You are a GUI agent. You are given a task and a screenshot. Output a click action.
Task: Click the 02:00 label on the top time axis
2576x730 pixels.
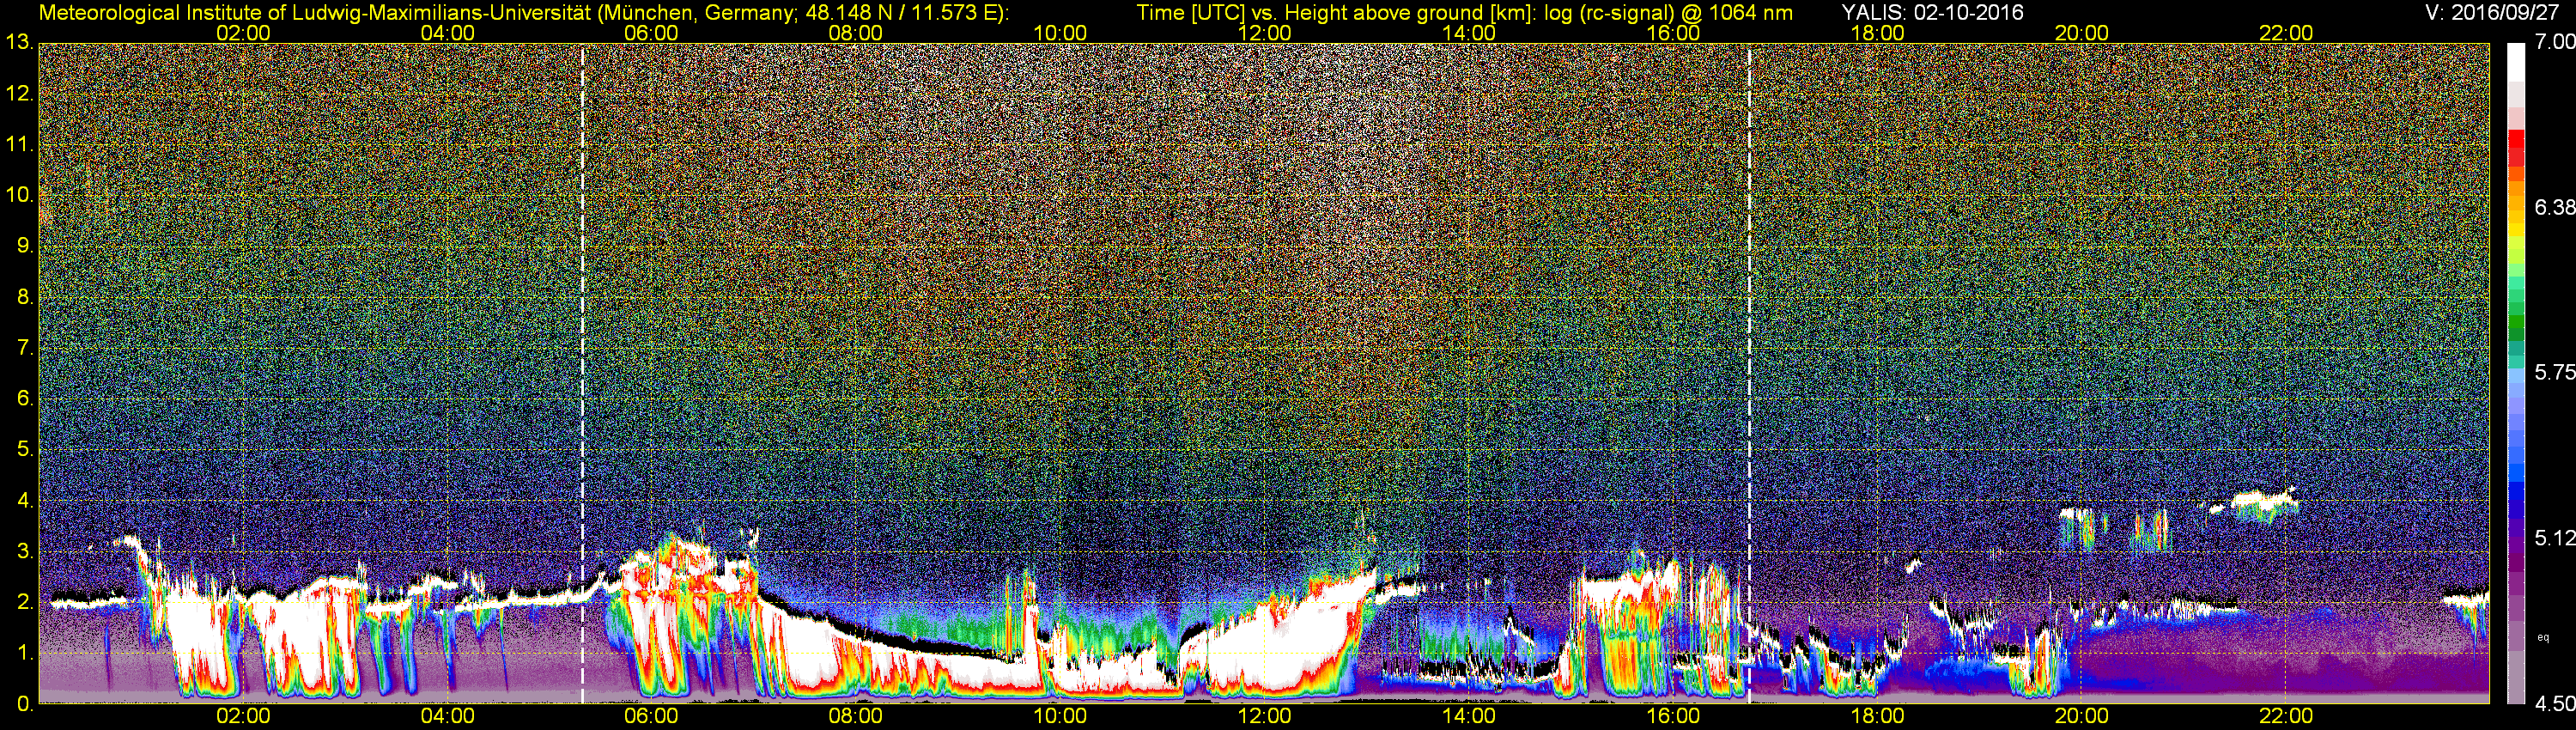coord(243,33)
